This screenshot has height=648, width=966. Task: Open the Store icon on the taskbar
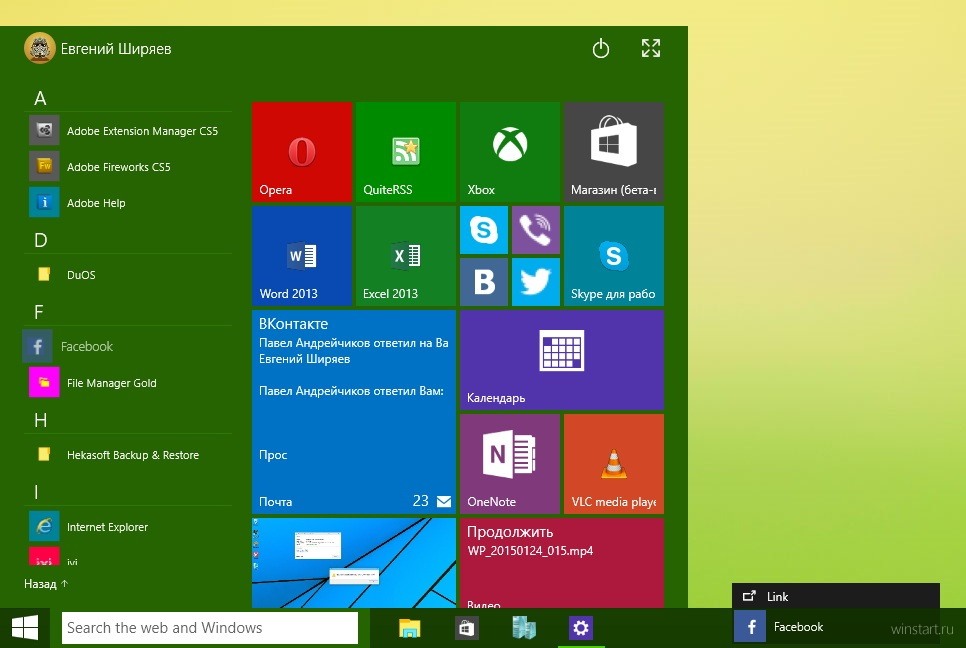(466, 628)
